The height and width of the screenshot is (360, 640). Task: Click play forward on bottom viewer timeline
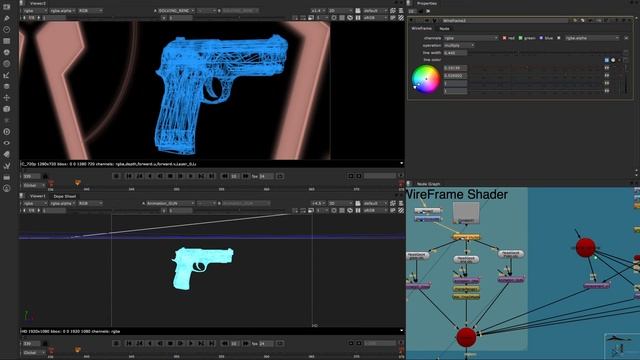point(191,344)
